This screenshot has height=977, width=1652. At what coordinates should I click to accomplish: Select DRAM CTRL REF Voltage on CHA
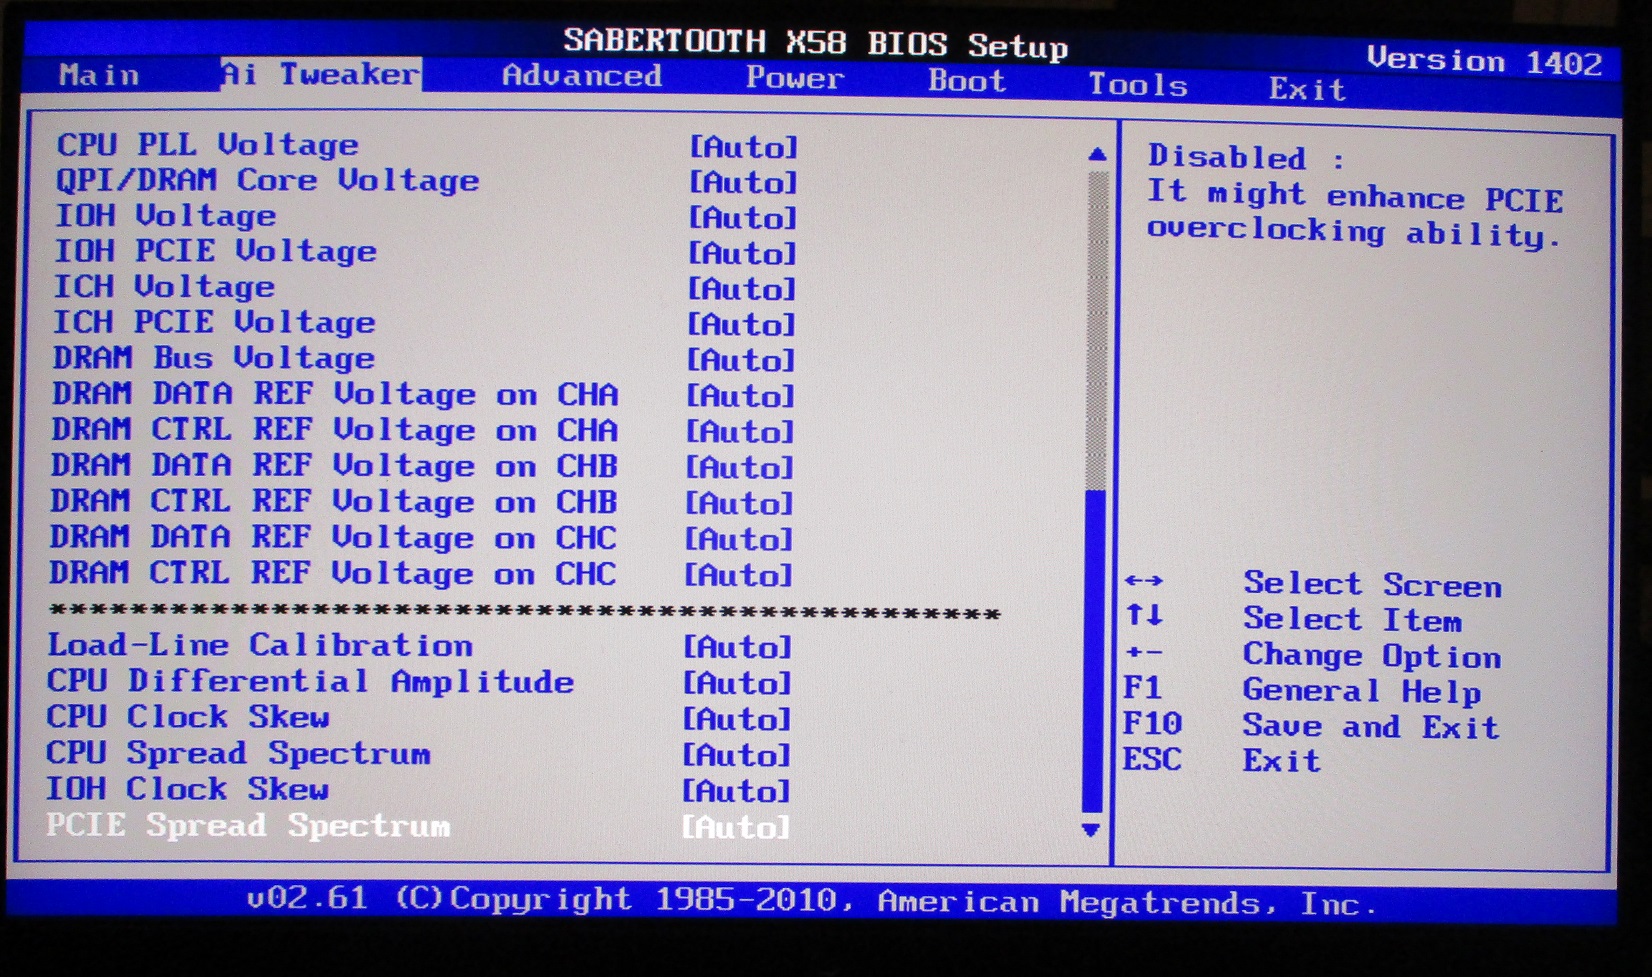click(x=335, y=430)
